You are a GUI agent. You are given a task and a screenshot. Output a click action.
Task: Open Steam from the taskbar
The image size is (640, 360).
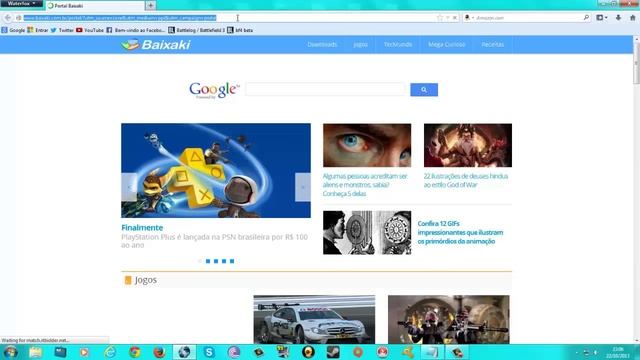(333, 352)
